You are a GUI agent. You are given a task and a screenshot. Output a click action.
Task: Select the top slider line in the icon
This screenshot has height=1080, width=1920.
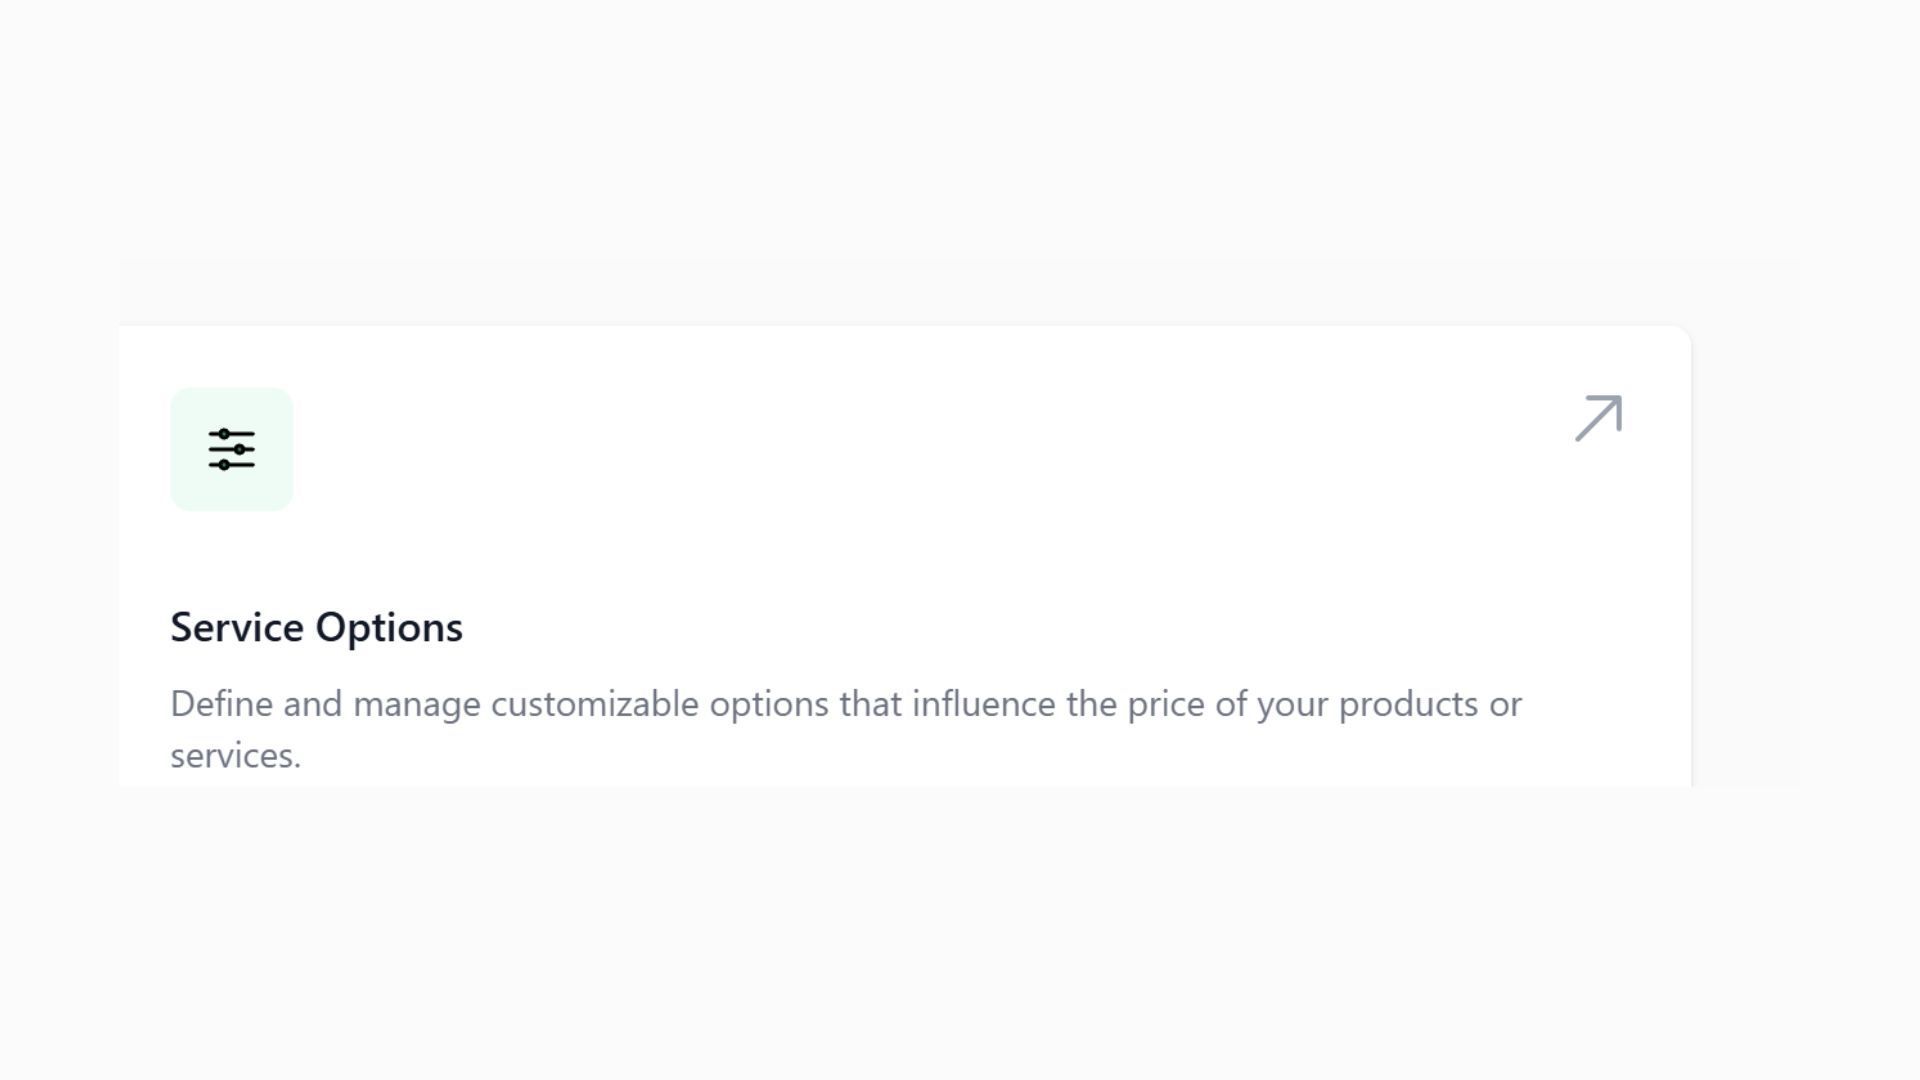(x=232, y=434)
